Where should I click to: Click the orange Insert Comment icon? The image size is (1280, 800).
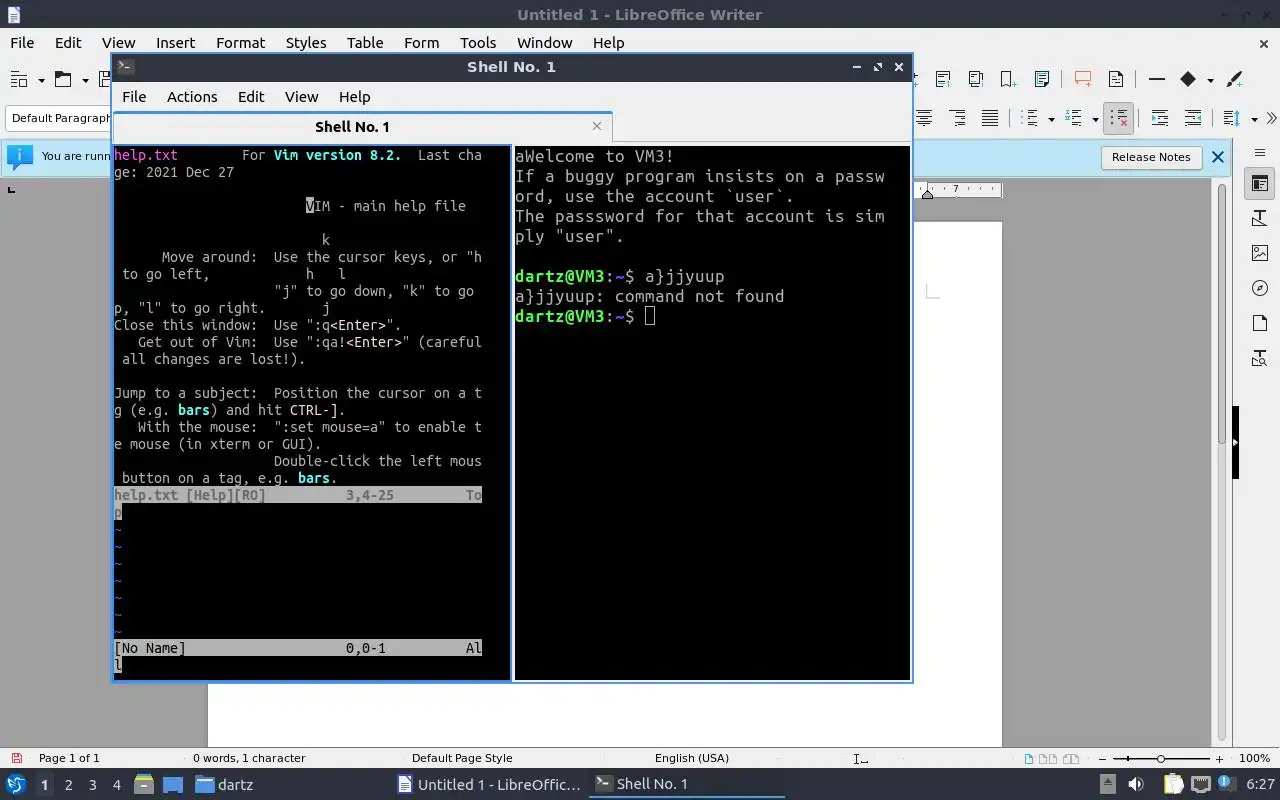click(x=1082, y=79)
